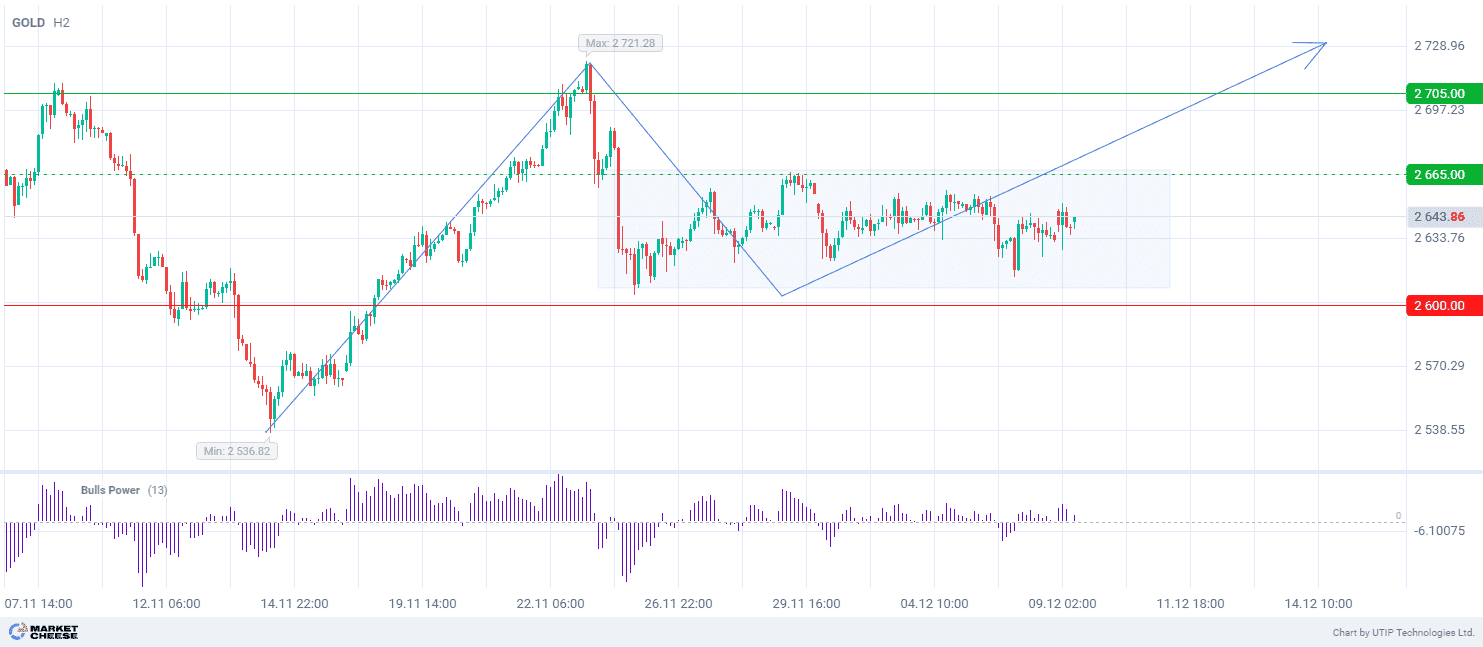Click the Max: 2 721.28 price marker
This screenshot has width=1483, height=647.
[x=621, y=43]
